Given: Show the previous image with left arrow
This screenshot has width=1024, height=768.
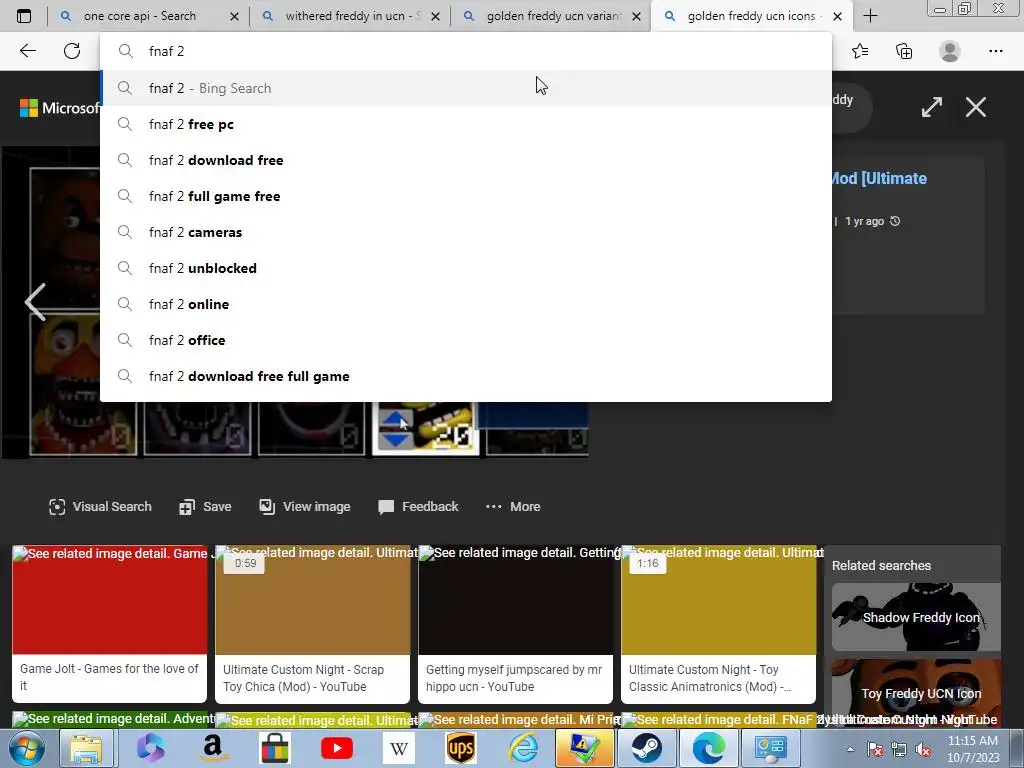Looking at the screenshot, I should (x=35, y=302).
